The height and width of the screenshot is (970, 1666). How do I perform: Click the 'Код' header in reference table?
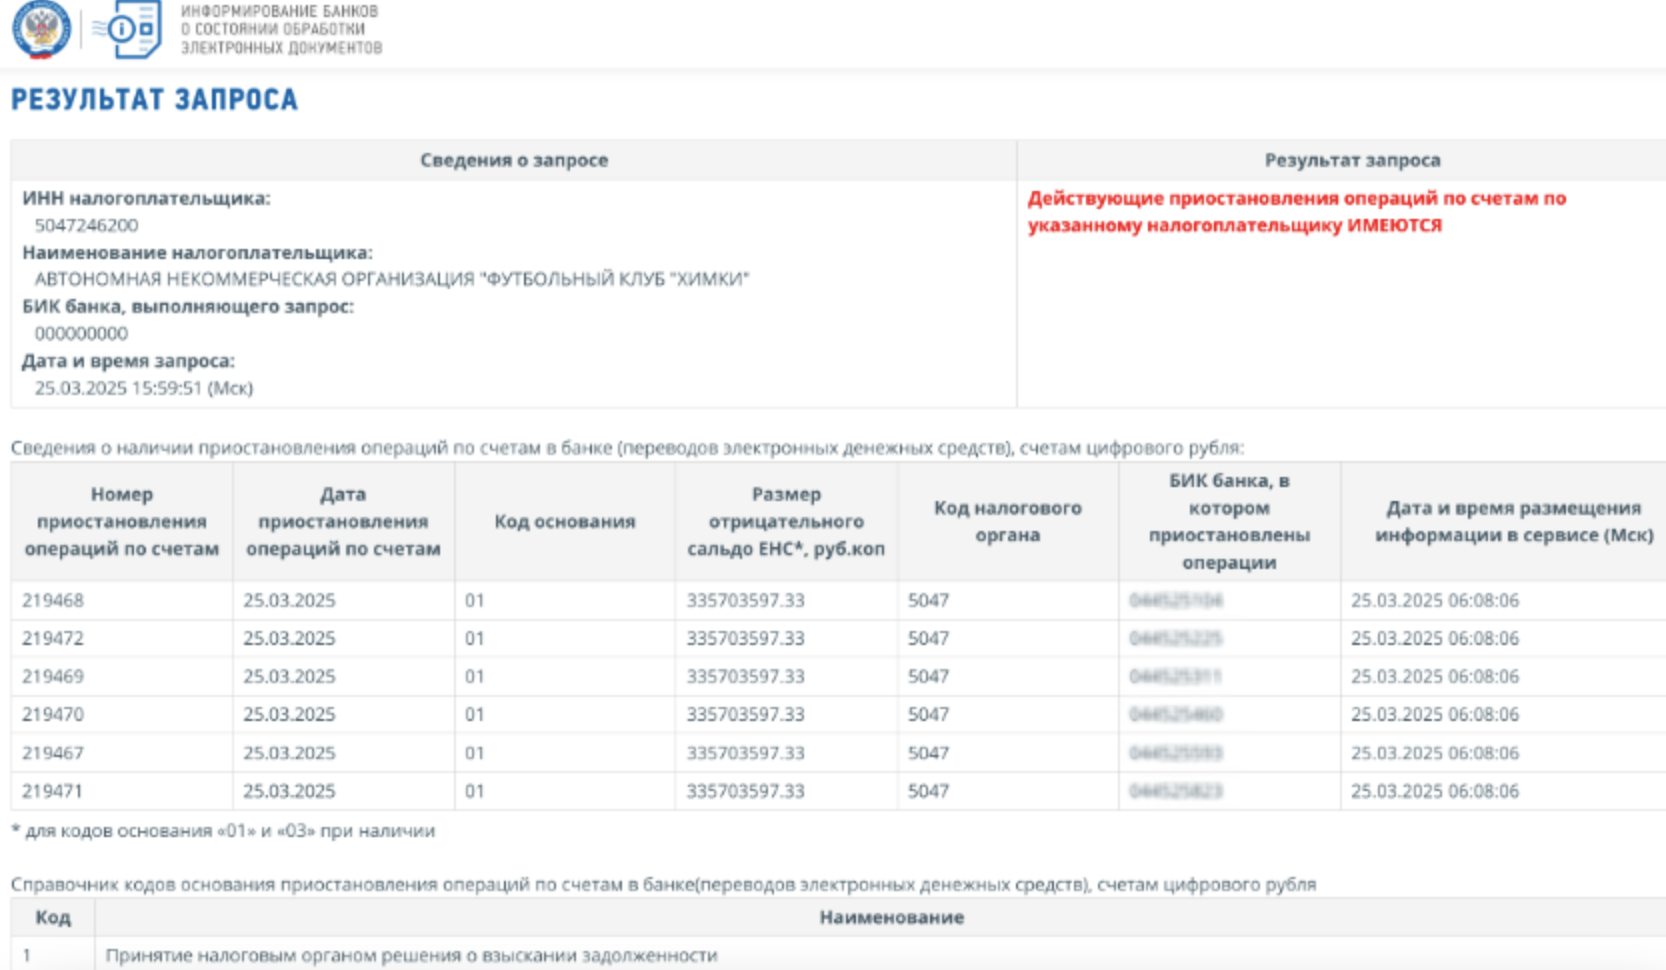[x=53, y=917]
